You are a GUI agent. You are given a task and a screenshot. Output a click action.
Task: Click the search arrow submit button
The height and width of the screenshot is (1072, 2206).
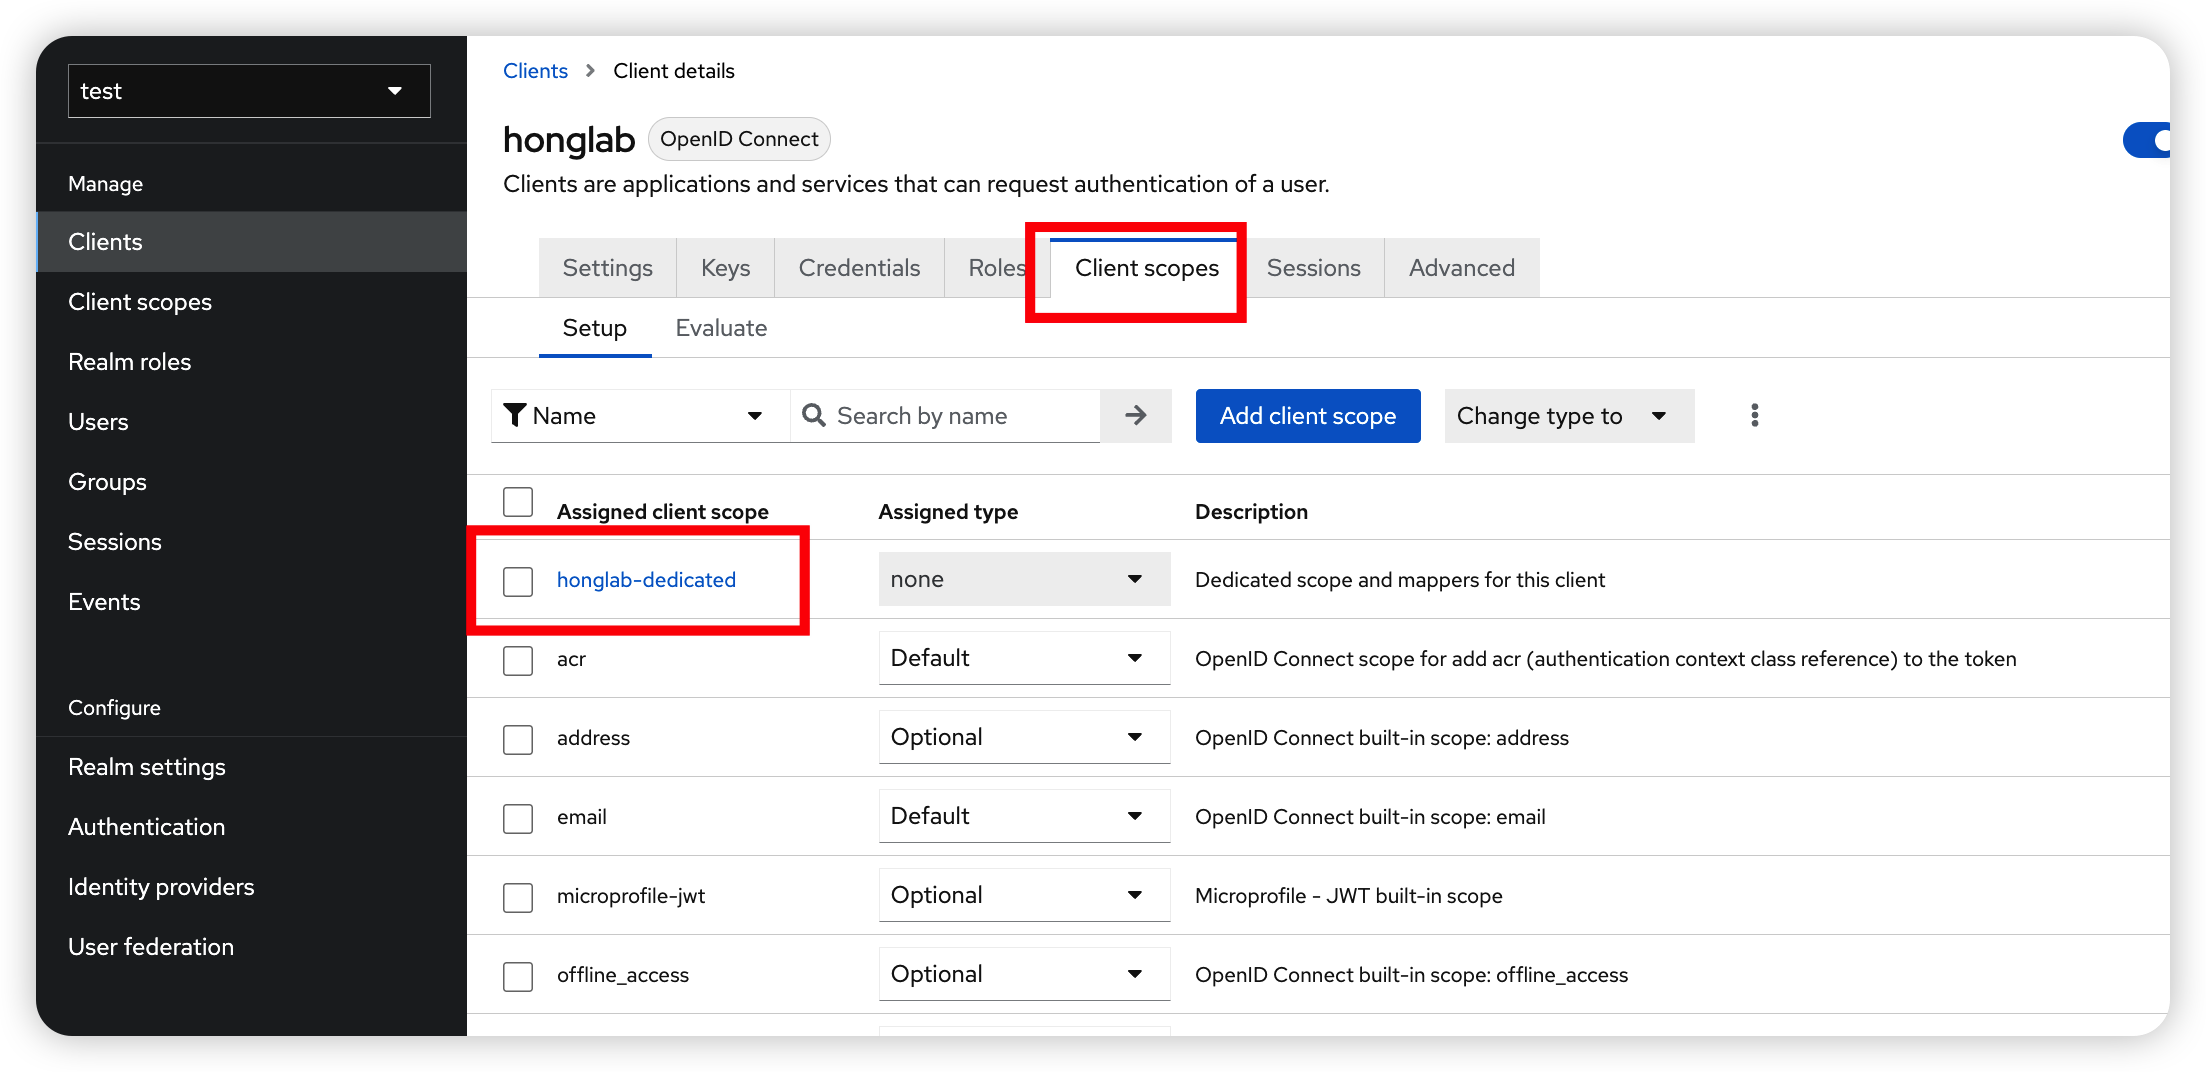1135,415
